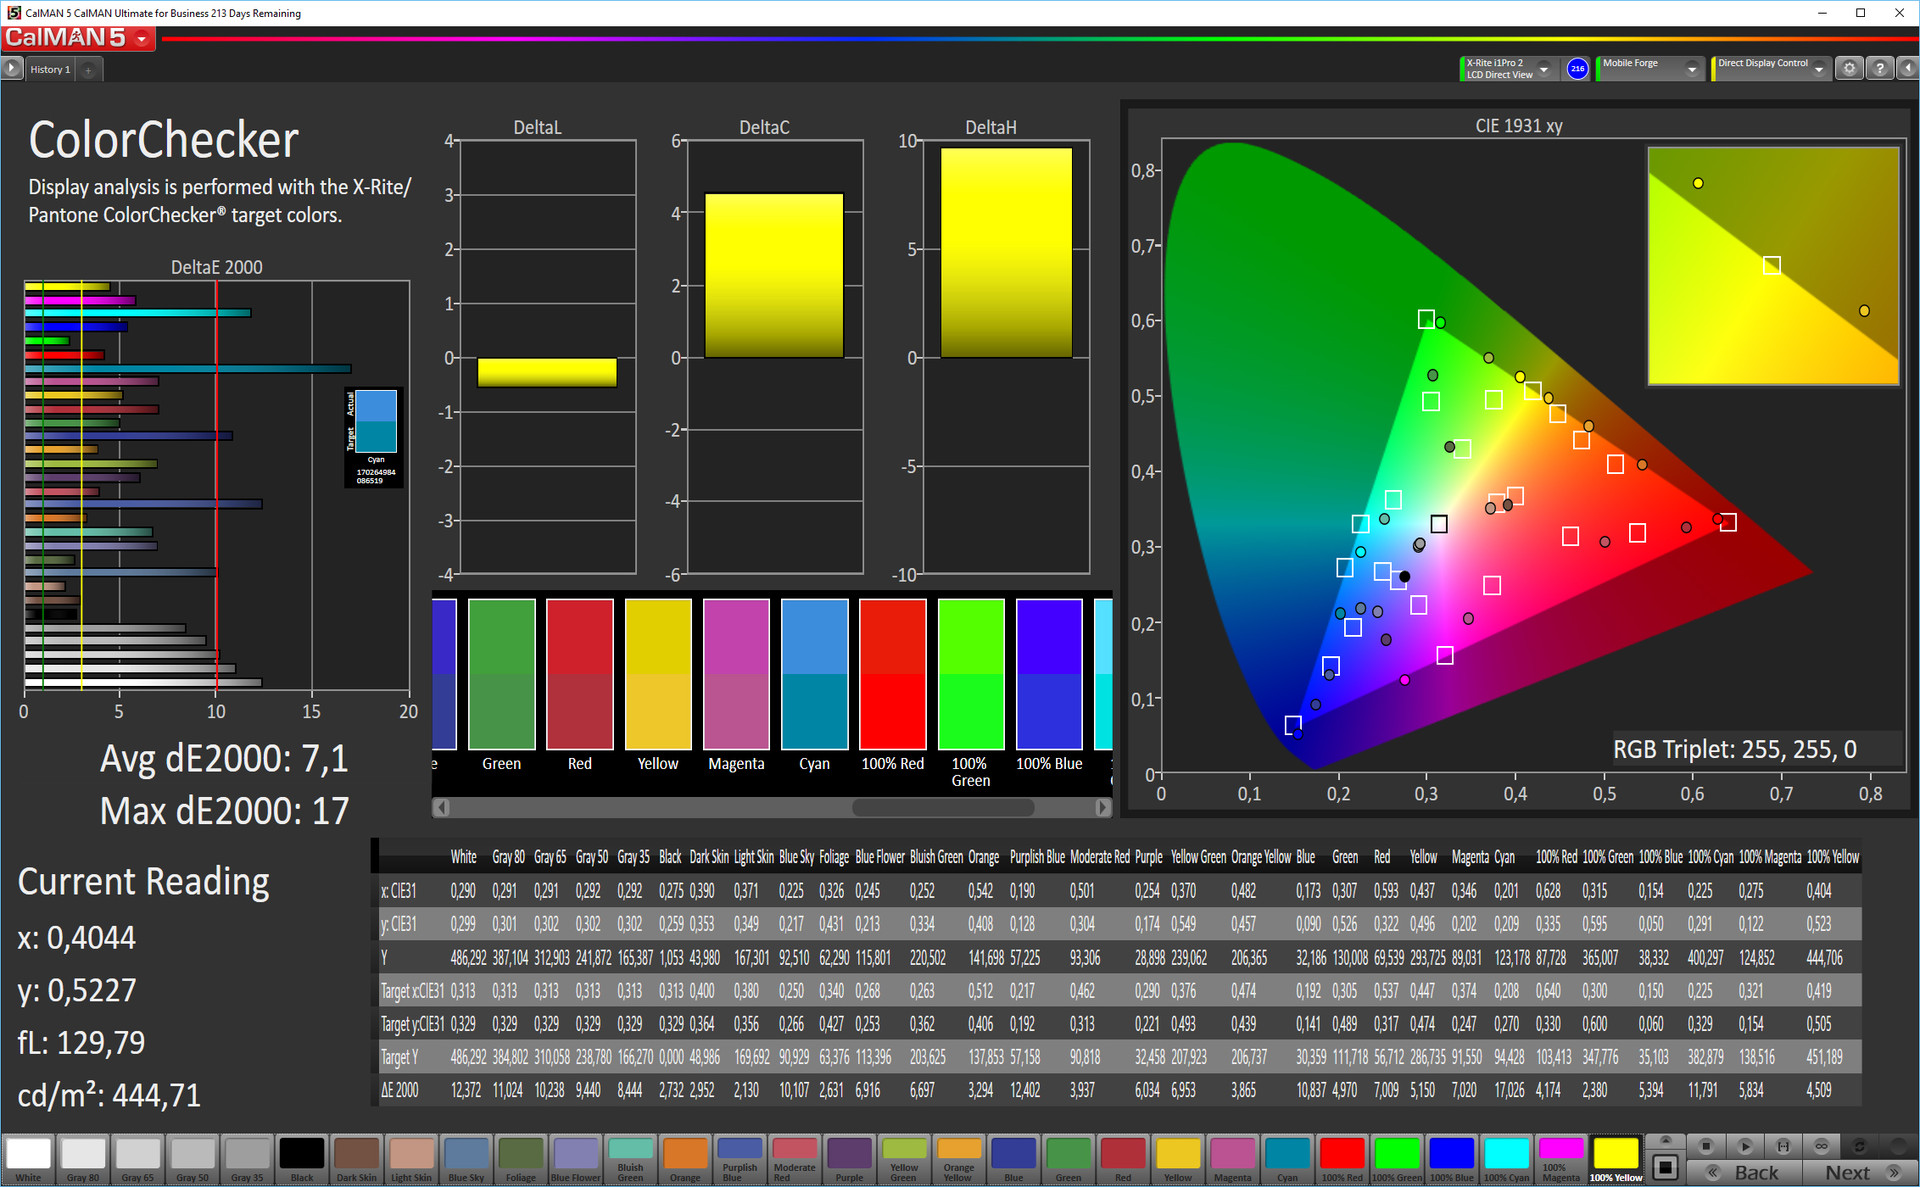Click the question mark help icon

tap(1879, 69)
